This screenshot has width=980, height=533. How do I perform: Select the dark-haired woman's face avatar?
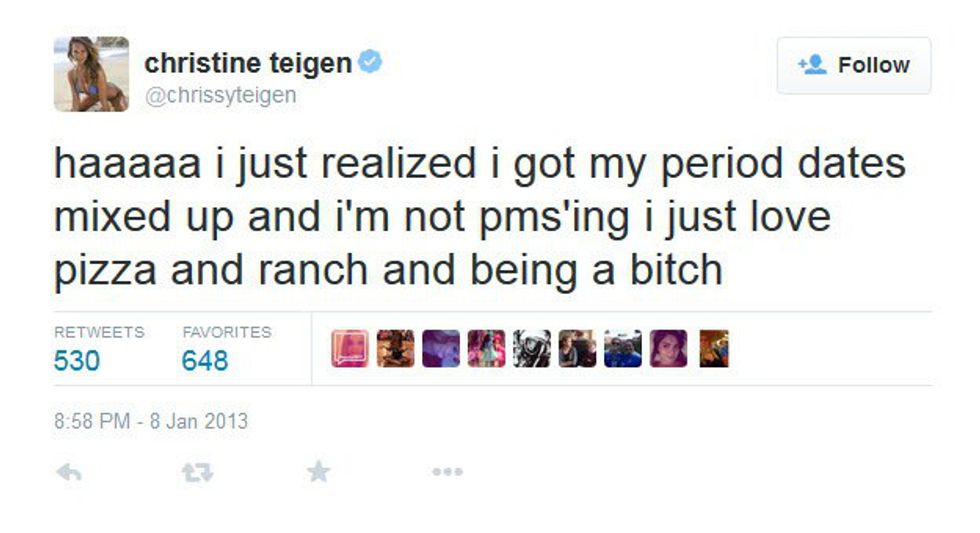tap(668, 348)
